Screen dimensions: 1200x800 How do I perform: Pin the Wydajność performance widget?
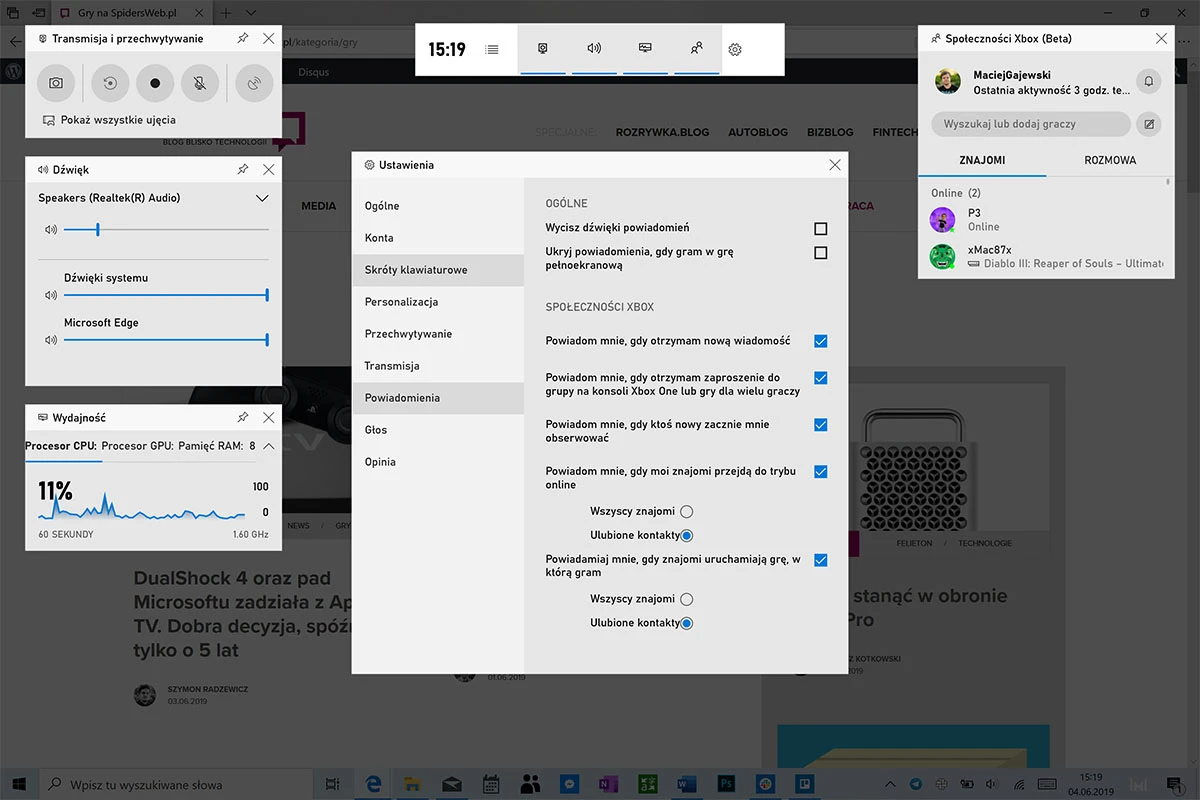point(243,417)
